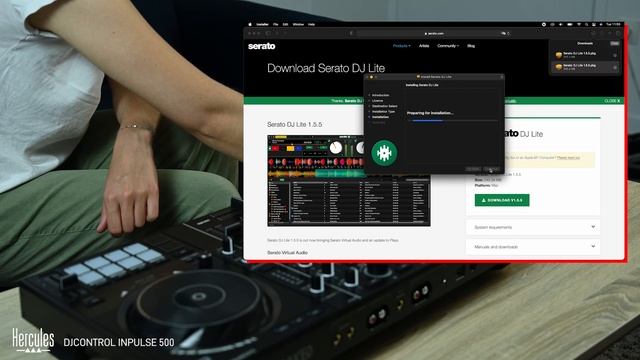This screenshot has height=360, width=640.
Task: Click the installer title bar lock icon
Action: pos(502,77)
